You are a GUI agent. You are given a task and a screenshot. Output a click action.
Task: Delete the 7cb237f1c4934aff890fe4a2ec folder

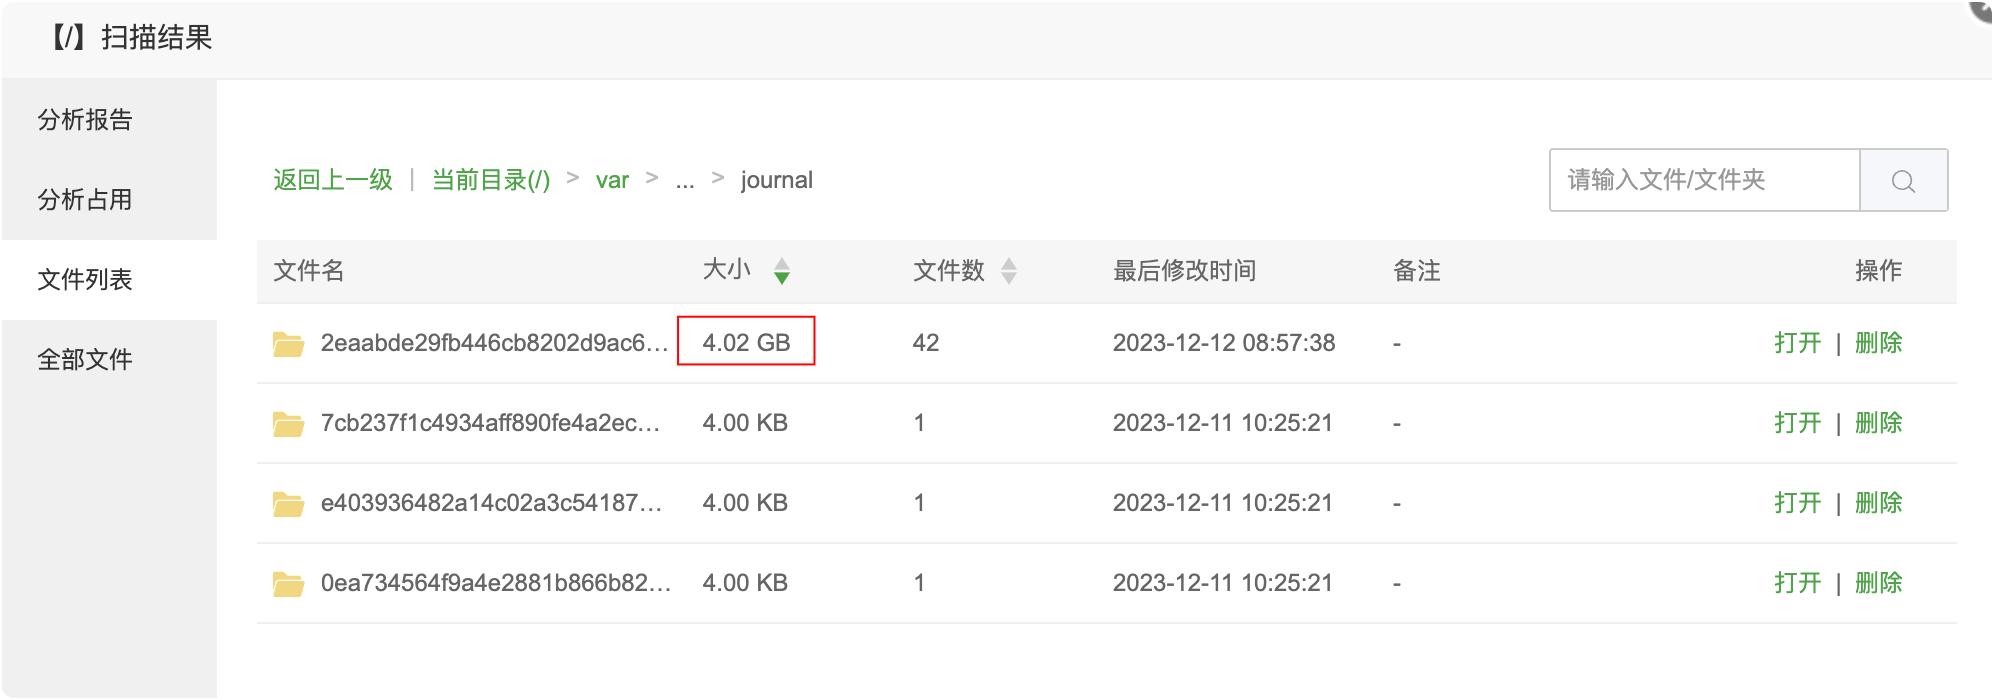tap(1878, 423)
